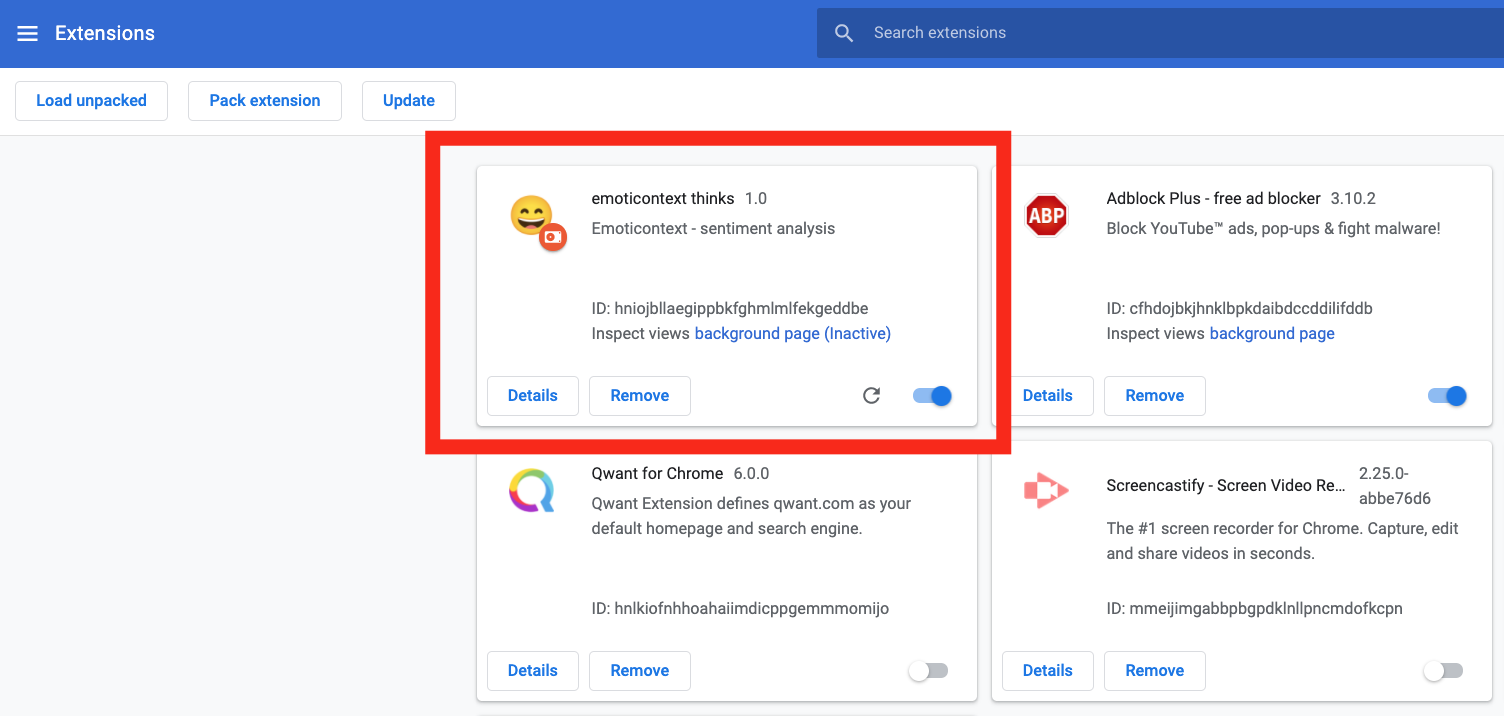
Task: Click the Qwant Extension default homepage description
Action: click(751, 516)
